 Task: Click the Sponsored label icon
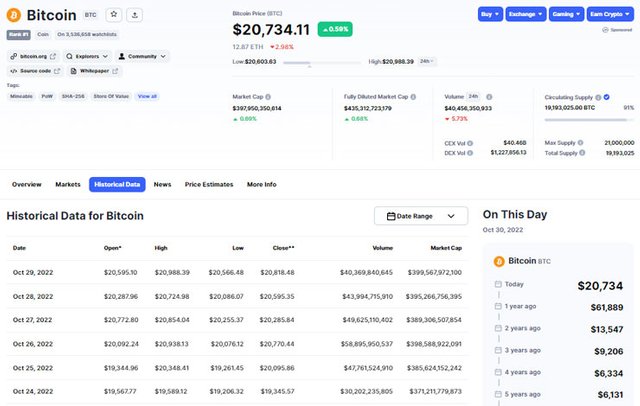coord(605,30)
